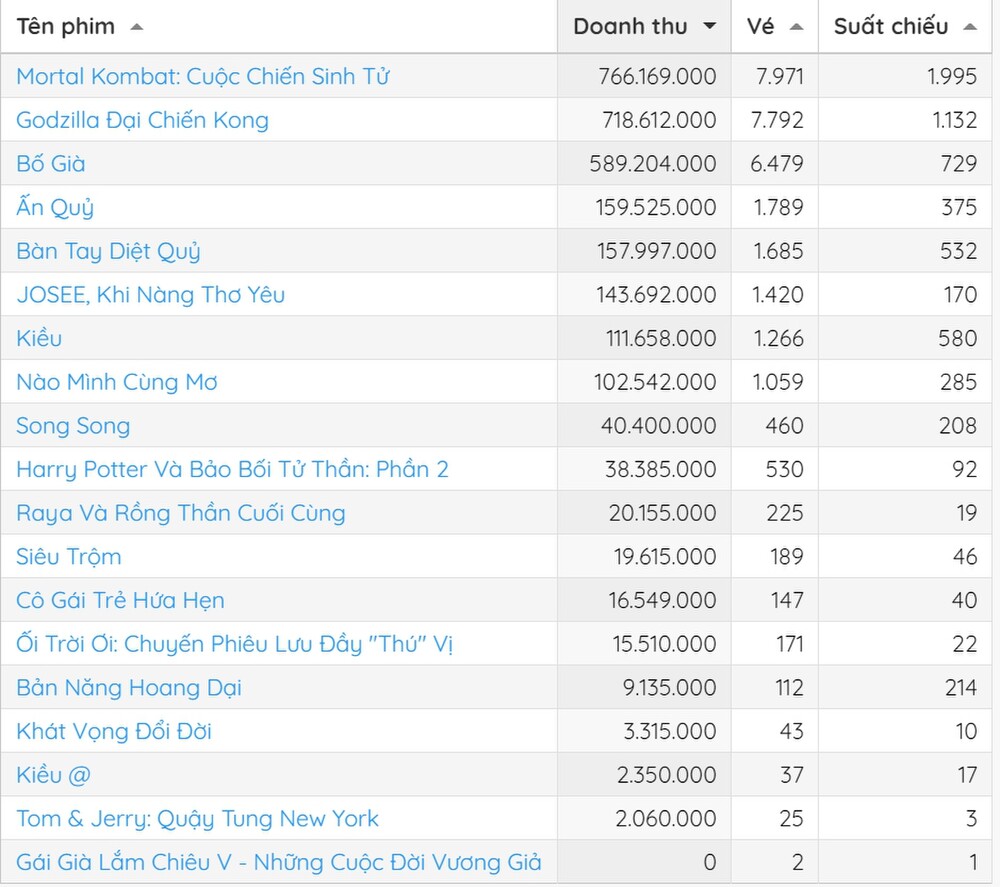Image resolution: width=1000 pixels, height=887 pixels.
Task: Click the 766.169.000 revenue cell
Action: coord(657,76)
